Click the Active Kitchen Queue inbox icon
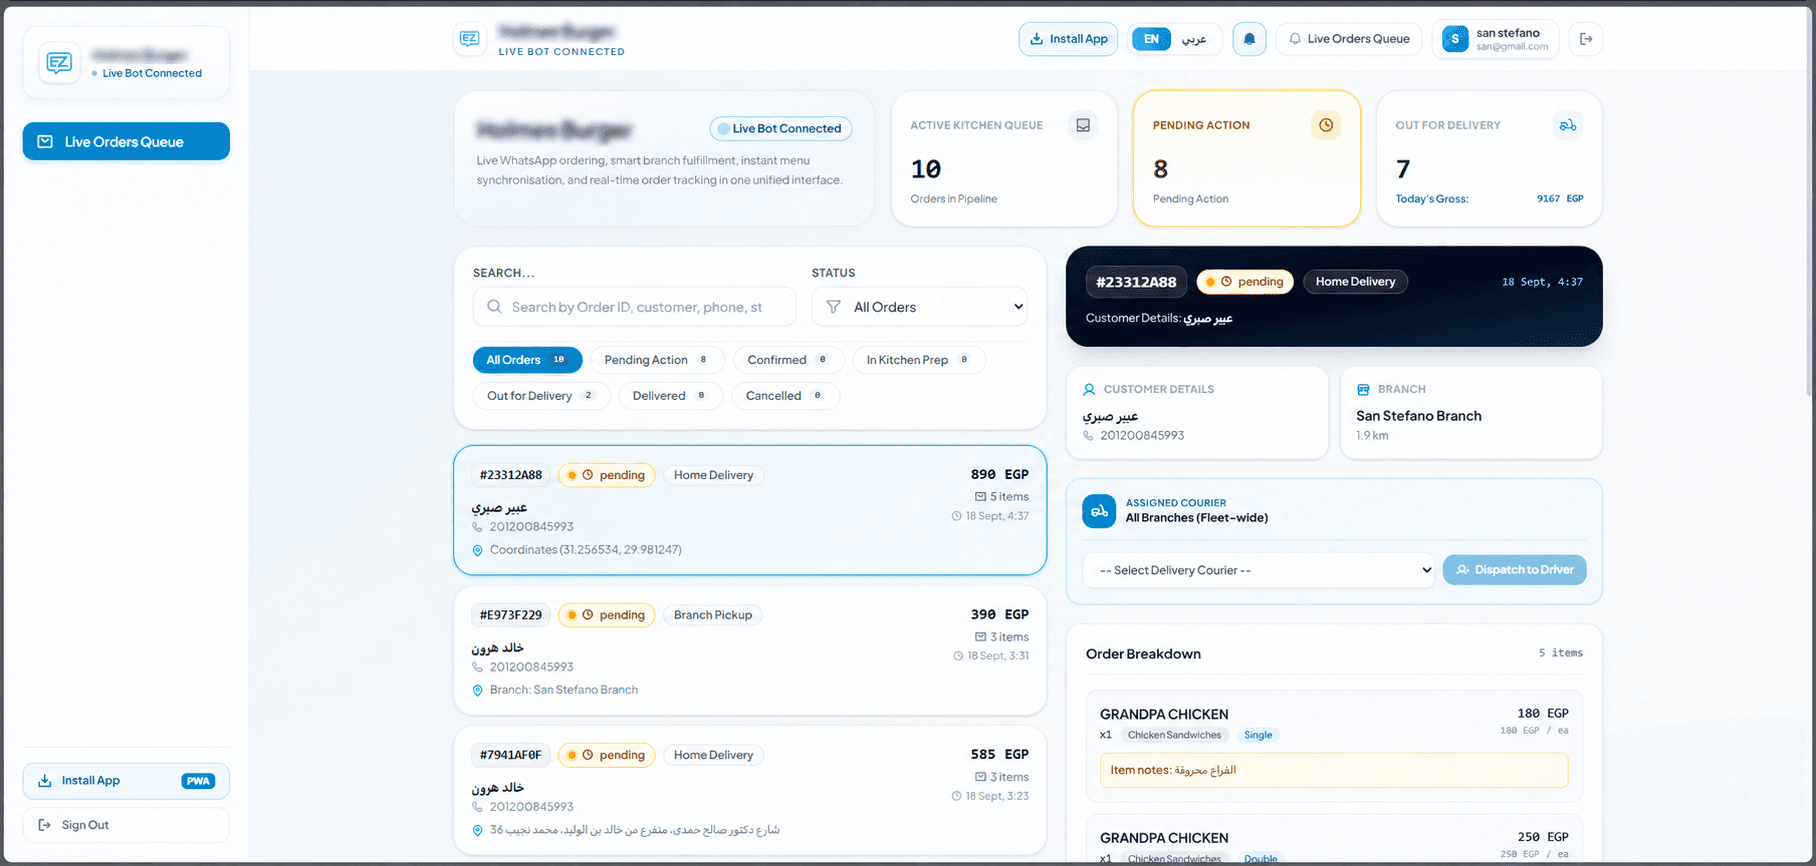 (1083, 125)
